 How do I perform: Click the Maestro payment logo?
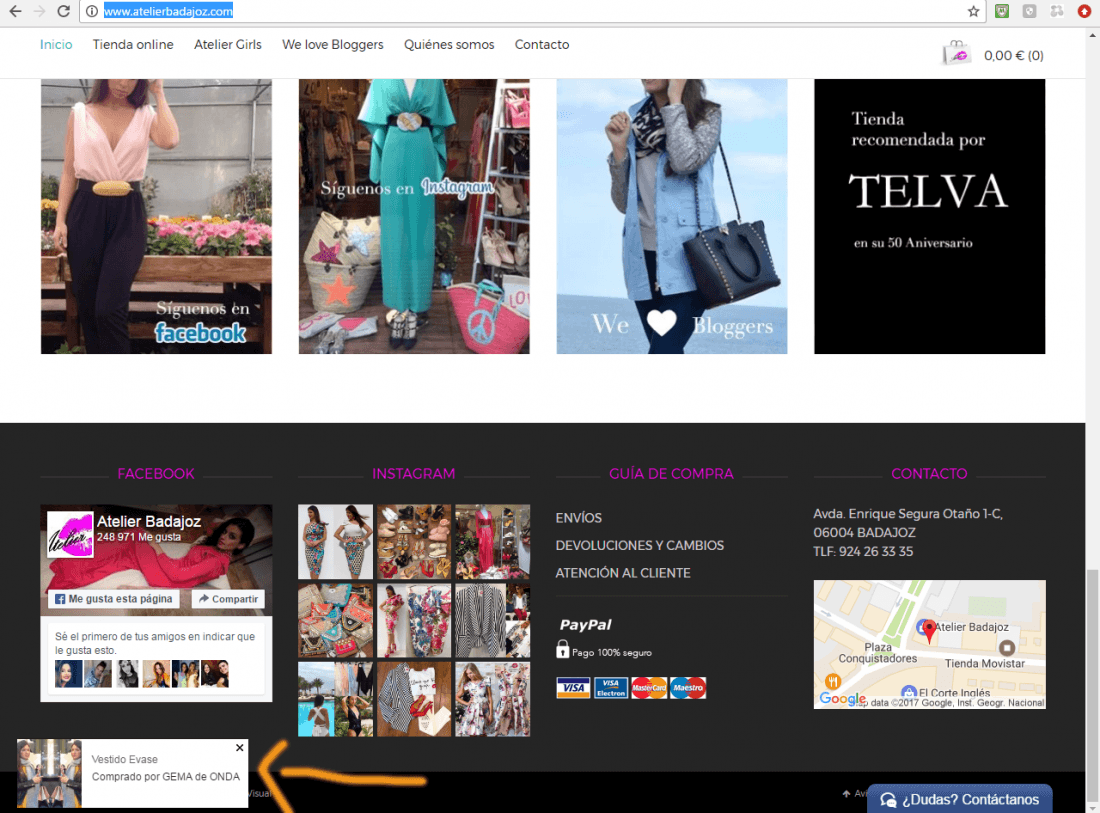(688, 687)
